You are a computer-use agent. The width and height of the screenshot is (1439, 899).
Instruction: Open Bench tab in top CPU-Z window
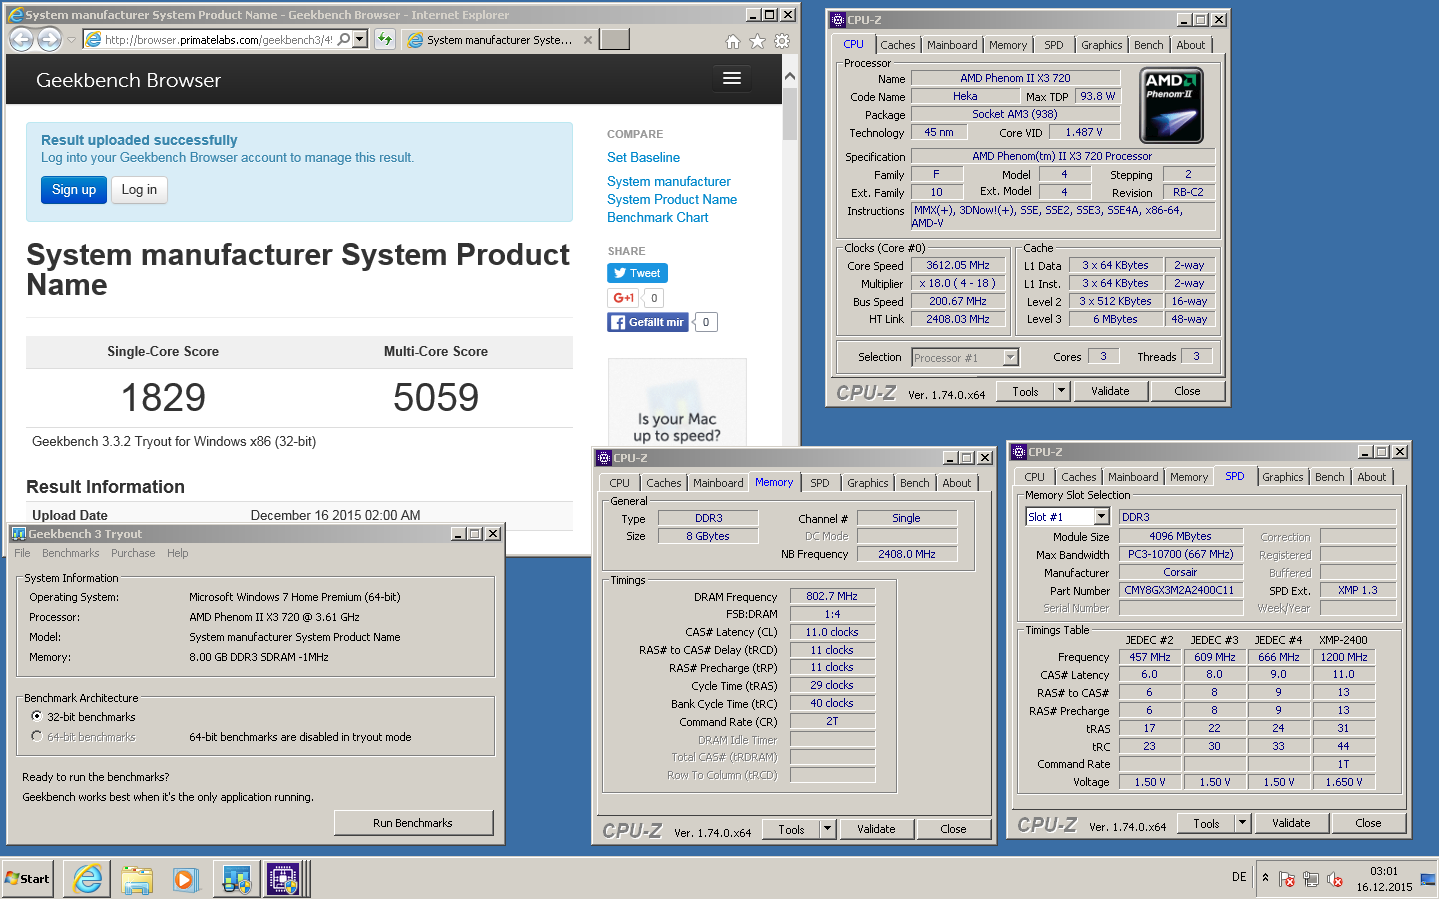pyautogui.click(x=1148, y=45)
